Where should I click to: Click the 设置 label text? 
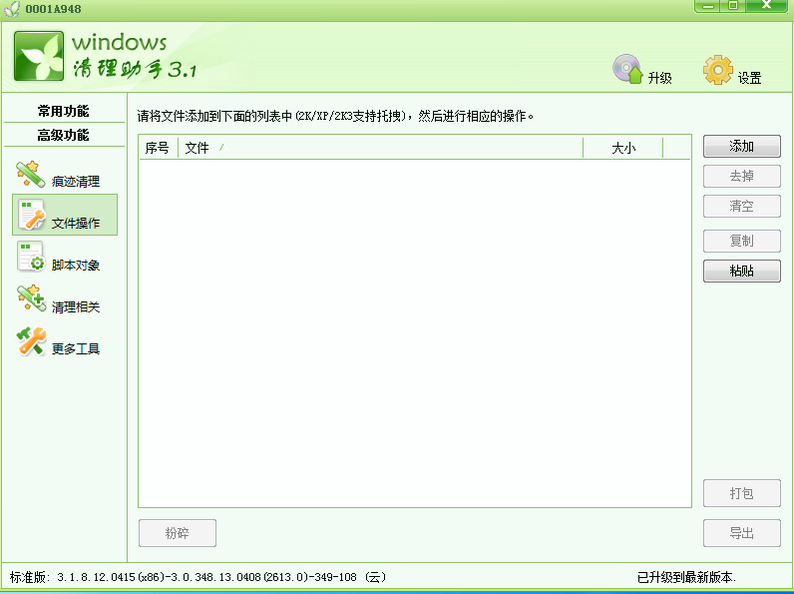pyautogui.click(x=749, y=78)
